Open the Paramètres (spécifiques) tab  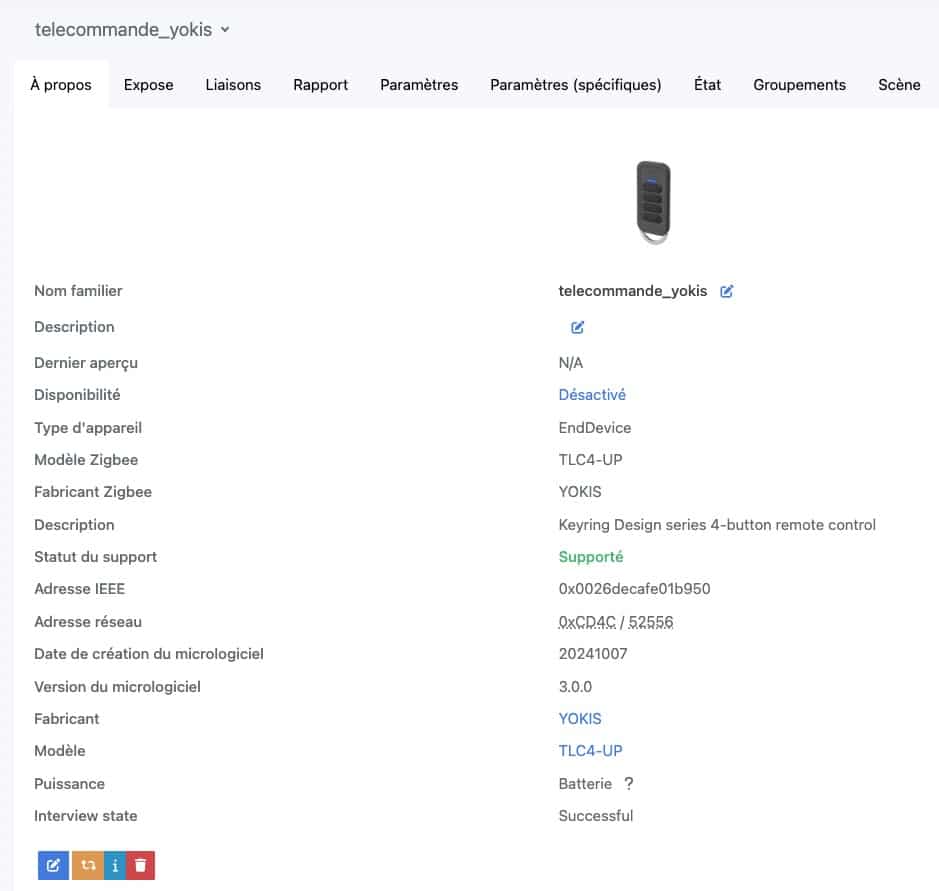pos(575,85)
